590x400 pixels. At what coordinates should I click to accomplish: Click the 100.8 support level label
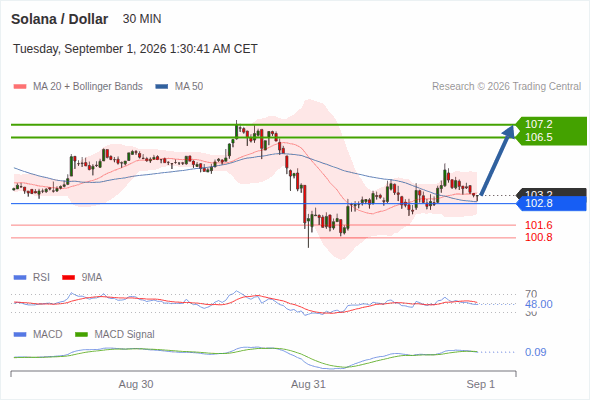[x=539, y=237]
